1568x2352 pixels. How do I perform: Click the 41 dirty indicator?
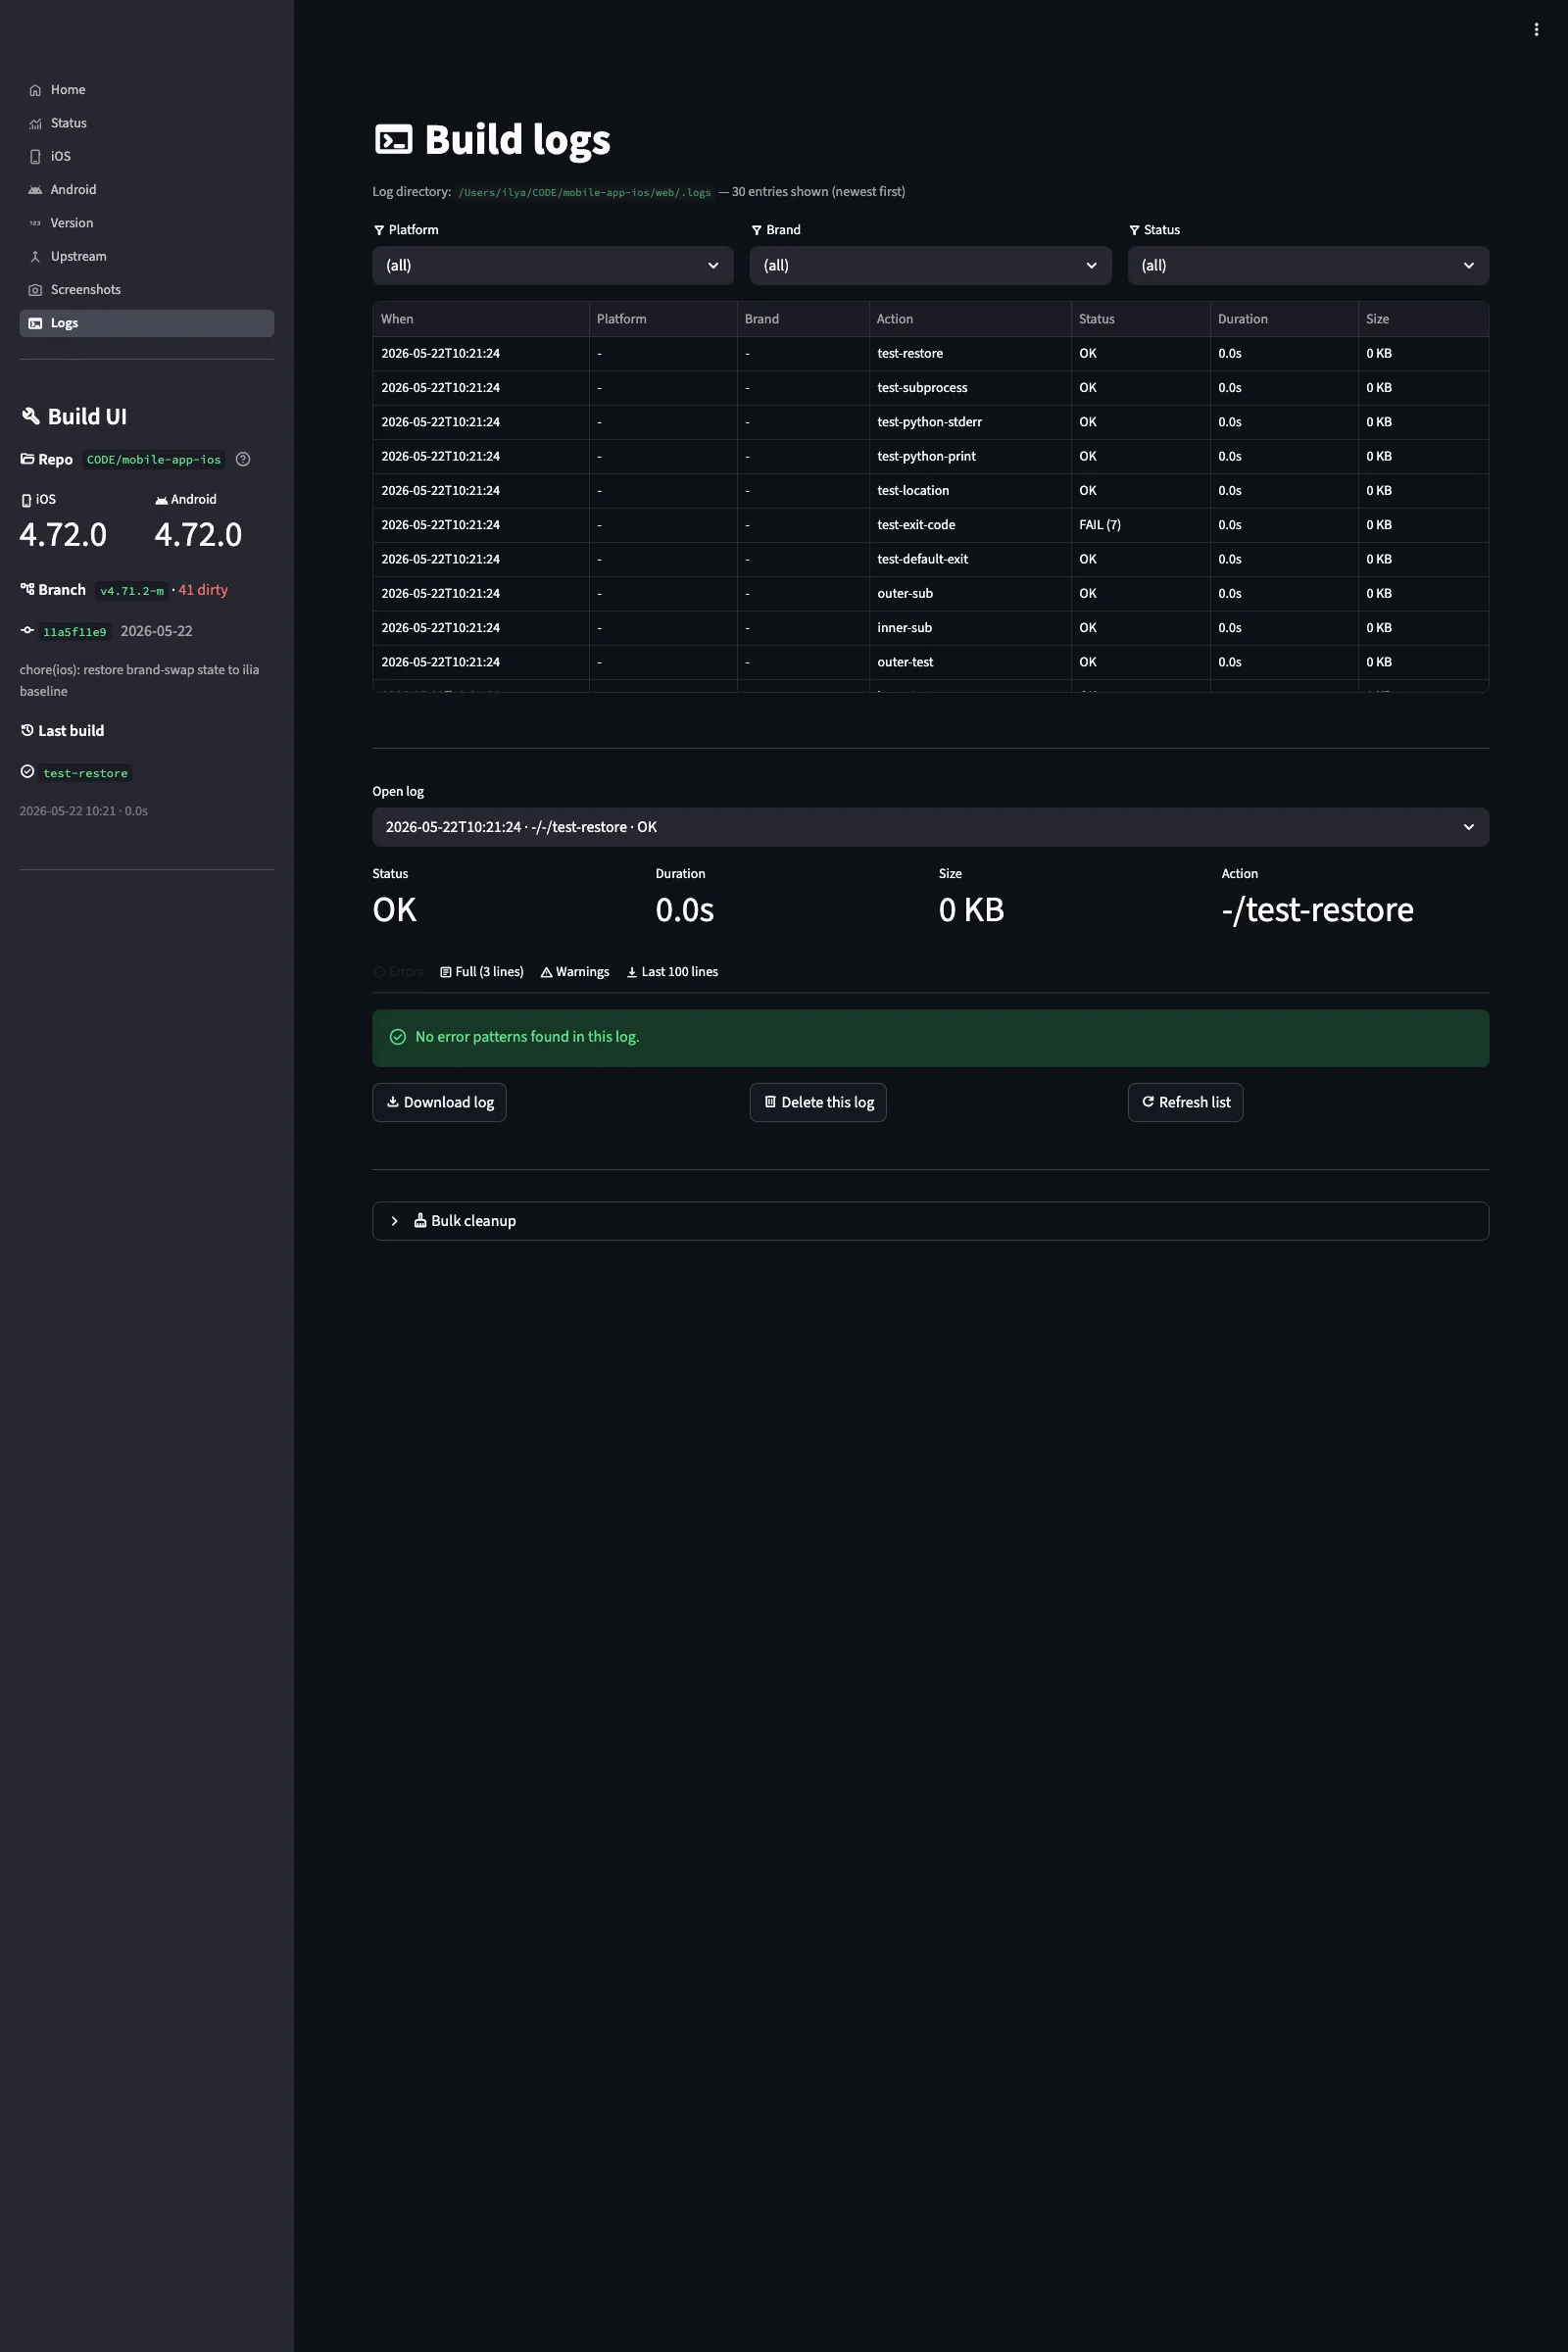(203, 590)
